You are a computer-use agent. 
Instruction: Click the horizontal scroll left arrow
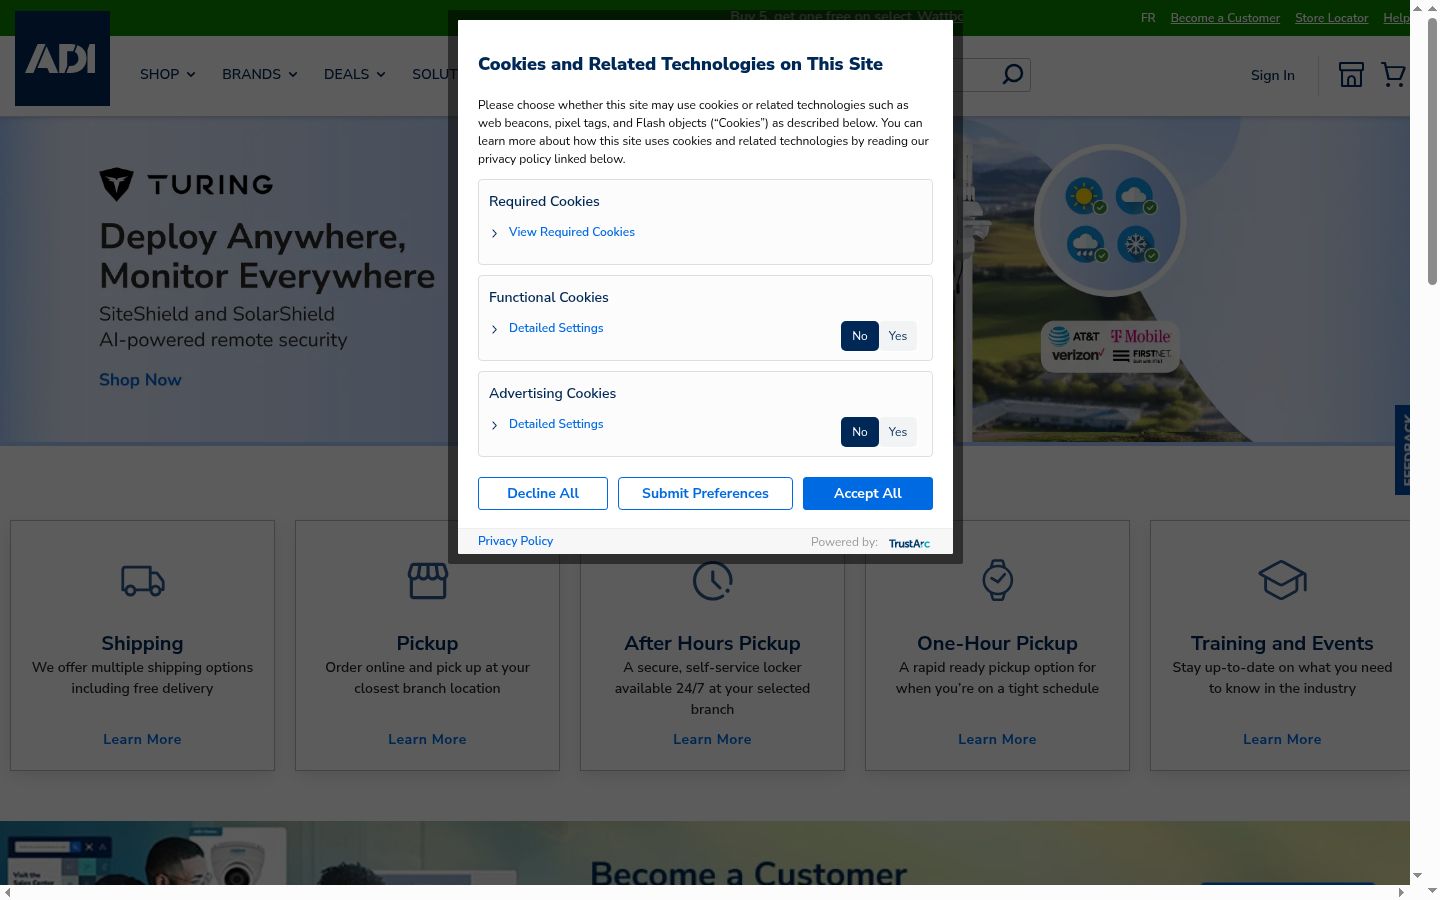point(8,891)
